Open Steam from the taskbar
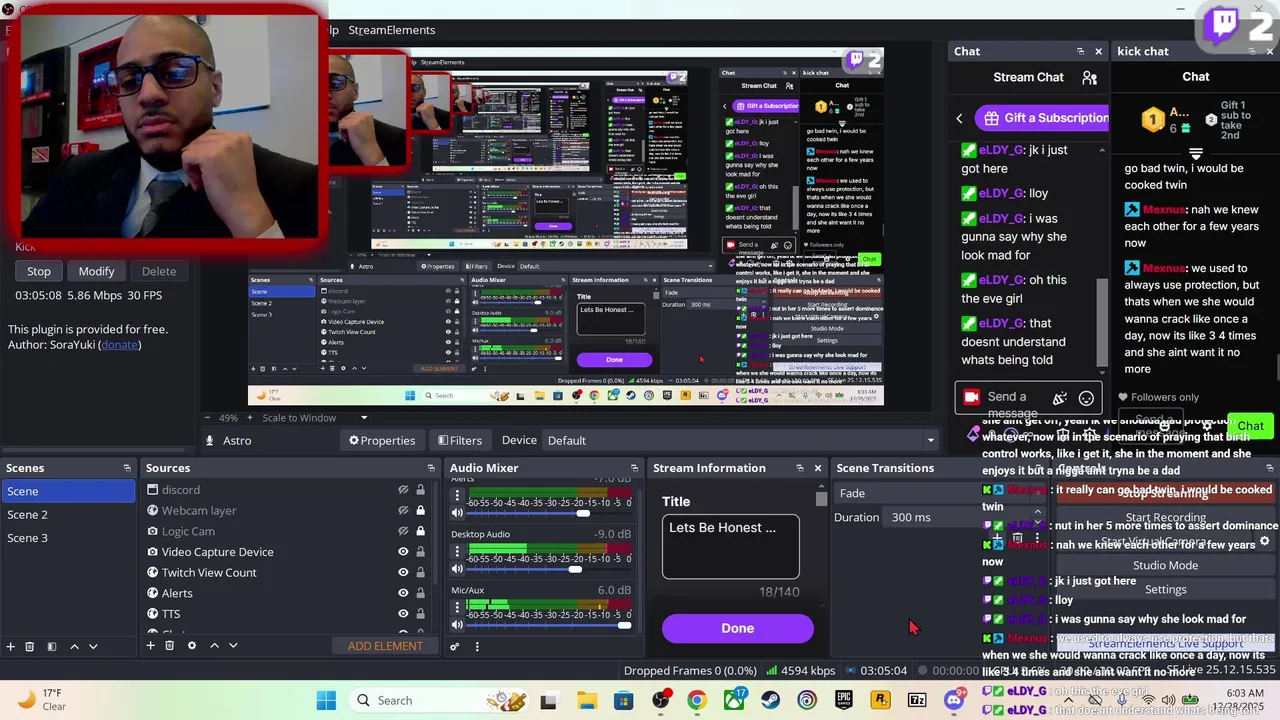This screenshot has width=1280, height=720. pyautogui.click(x=770, y=700)
